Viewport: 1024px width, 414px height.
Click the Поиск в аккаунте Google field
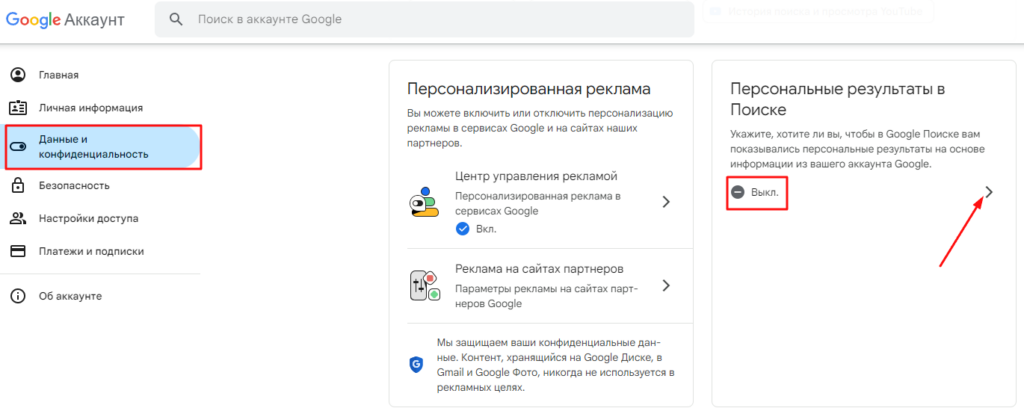point(424,20)
